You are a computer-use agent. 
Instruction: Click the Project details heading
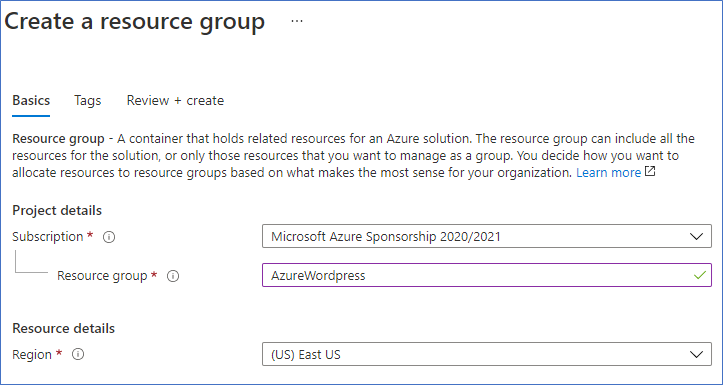coord(57,211)
